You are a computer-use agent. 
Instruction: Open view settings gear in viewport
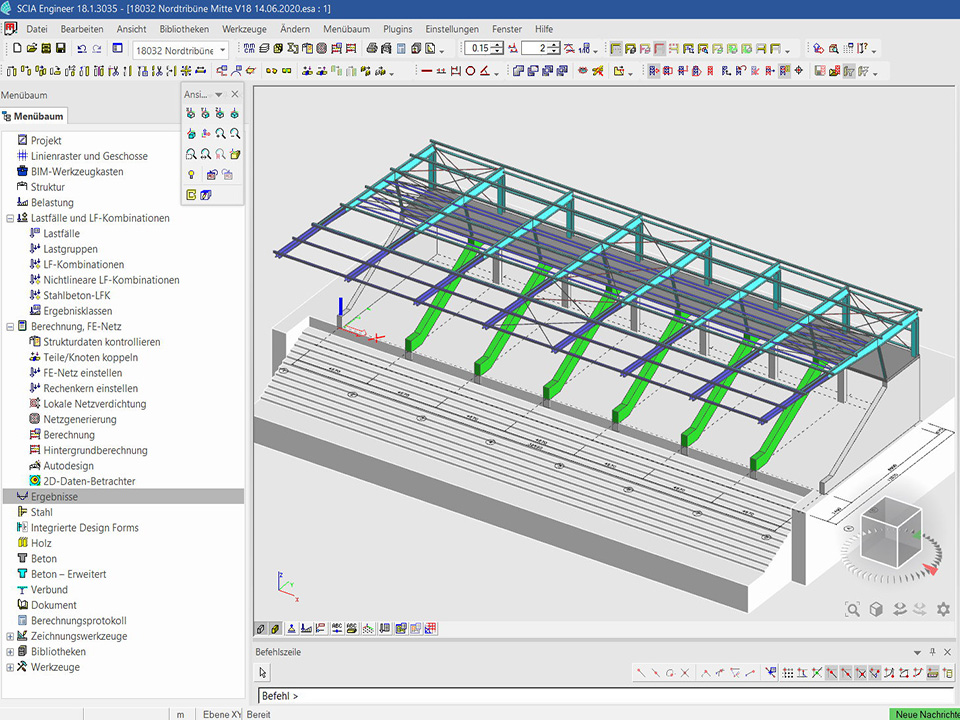pyautogui.click(x=941, y=609)
